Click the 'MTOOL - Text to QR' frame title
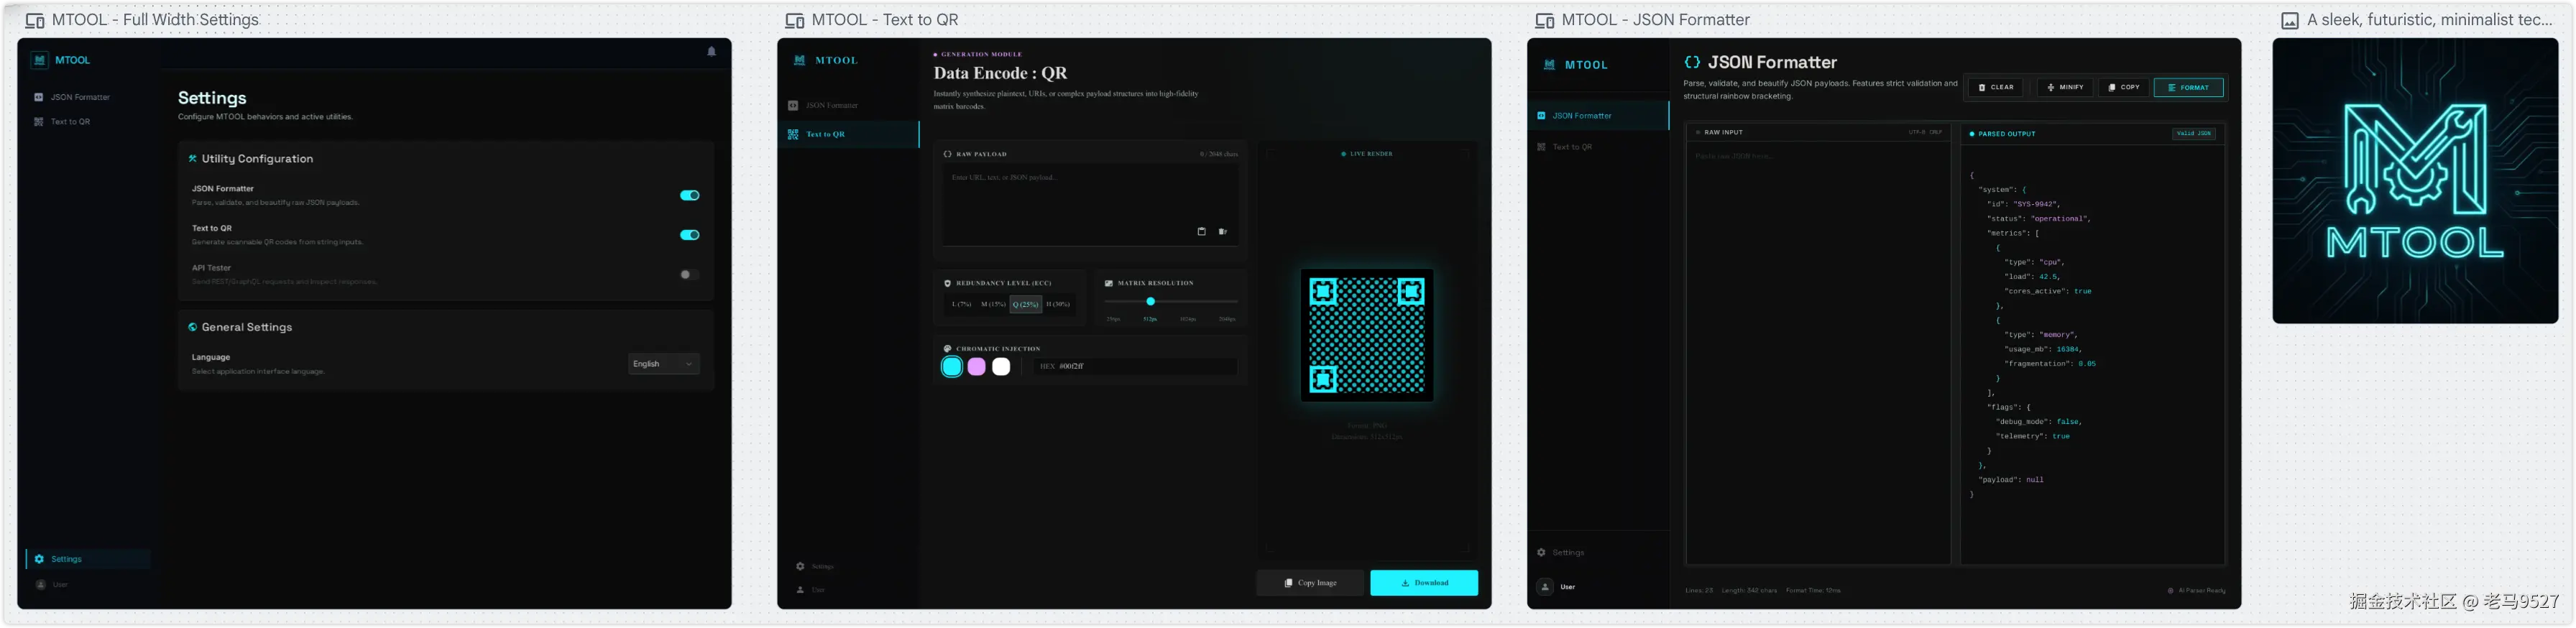The width and height of the screenshot is (2576, 628). (885, 20)
